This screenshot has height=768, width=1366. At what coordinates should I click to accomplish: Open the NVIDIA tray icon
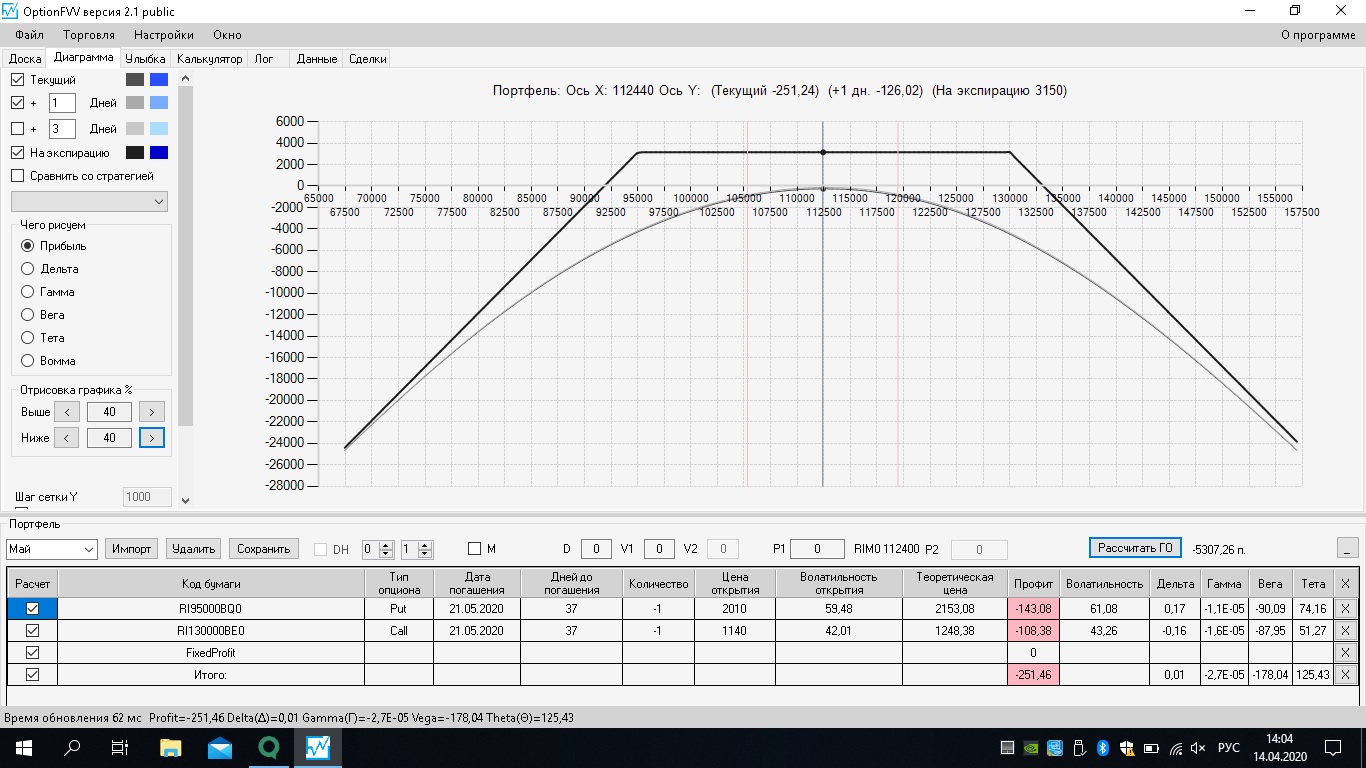[1031, 748]
